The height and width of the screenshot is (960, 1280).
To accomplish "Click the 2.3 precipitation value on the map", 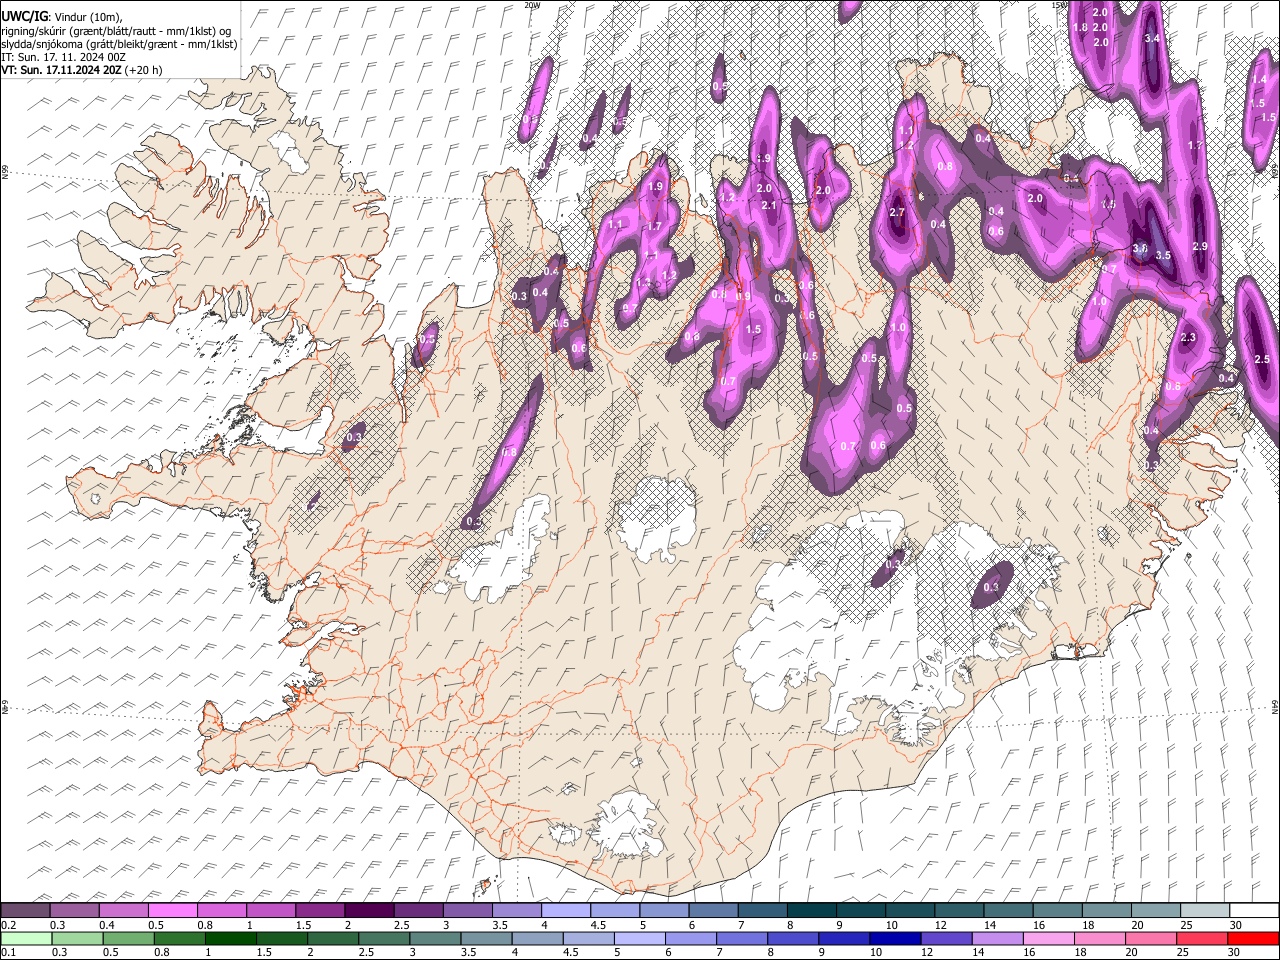I will tap(1188, 339).
